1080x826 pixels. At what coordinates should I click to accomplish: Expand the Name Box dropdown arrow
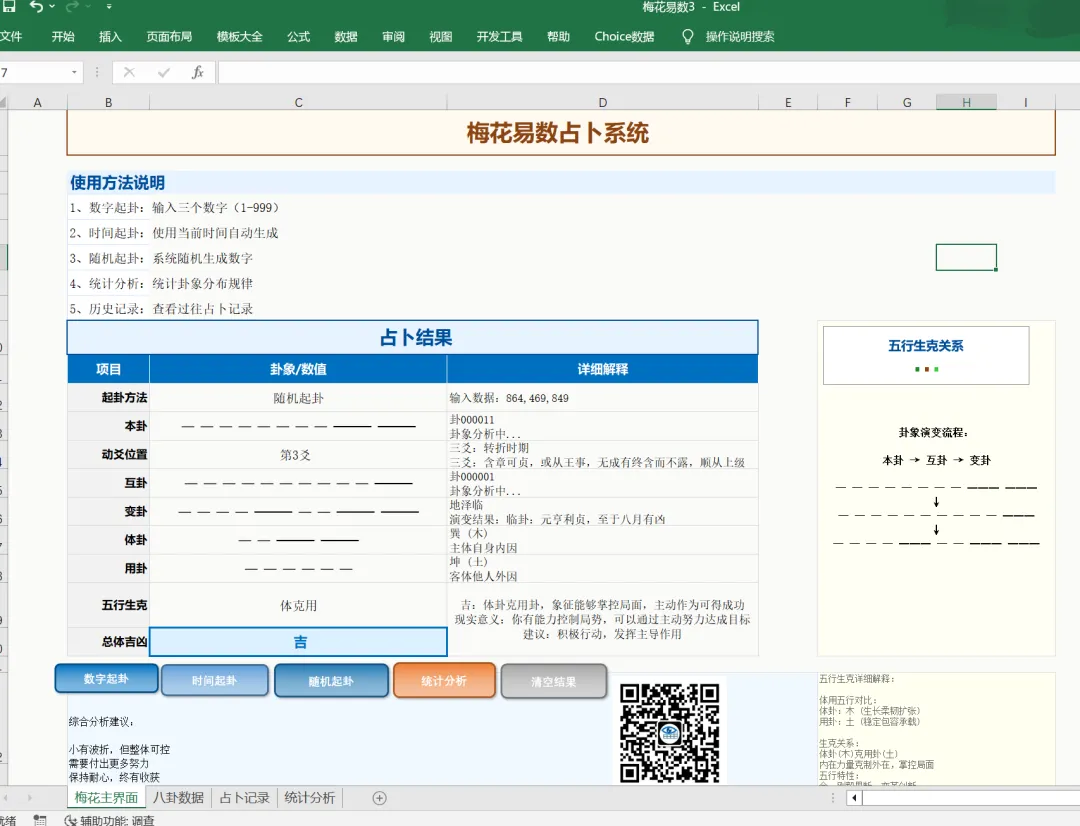coord(74,72)
